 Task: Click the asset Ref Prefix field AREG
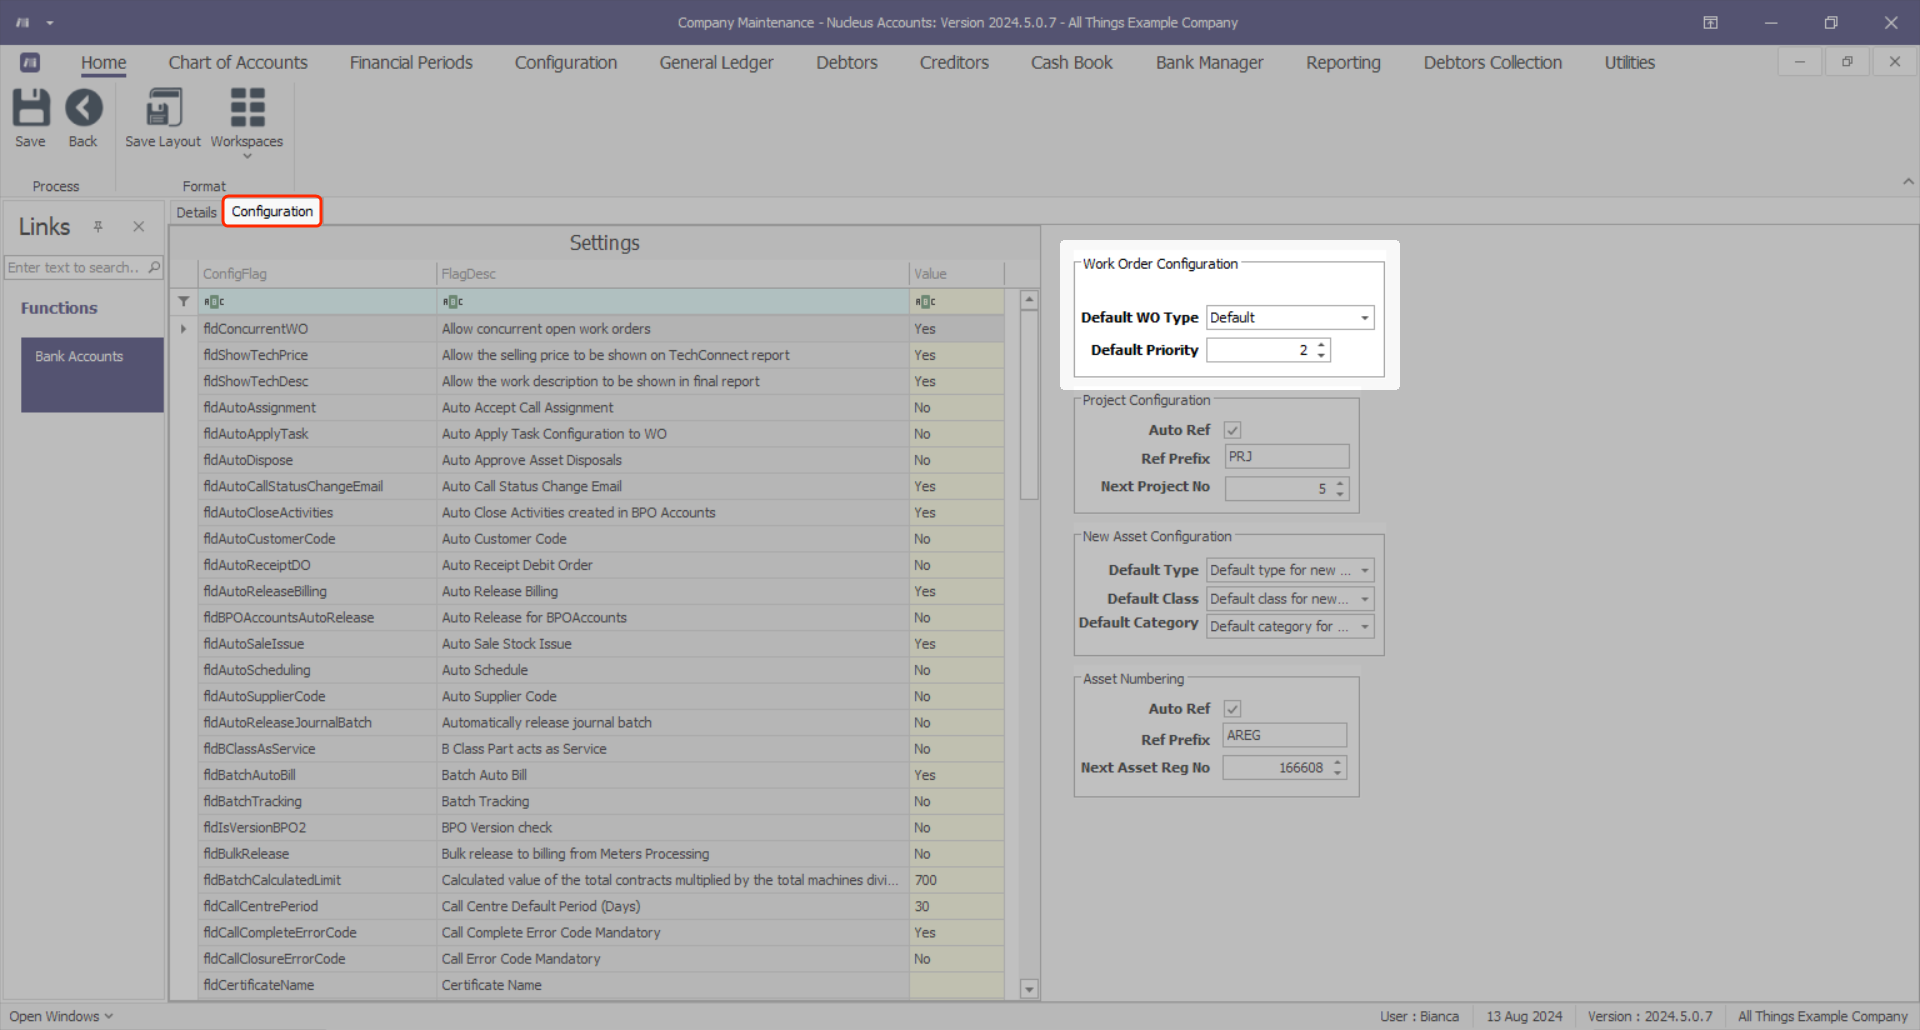(1285, 736)
